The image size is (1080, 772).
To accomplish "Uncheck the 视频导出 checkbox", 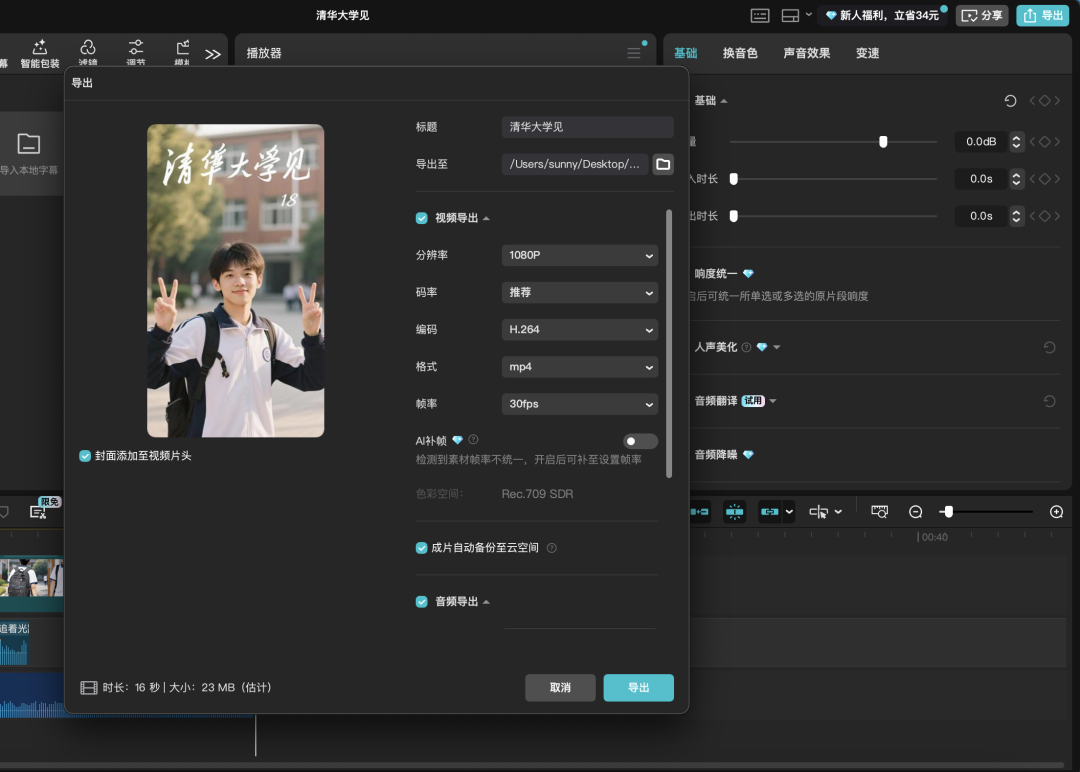I will 422,218.
